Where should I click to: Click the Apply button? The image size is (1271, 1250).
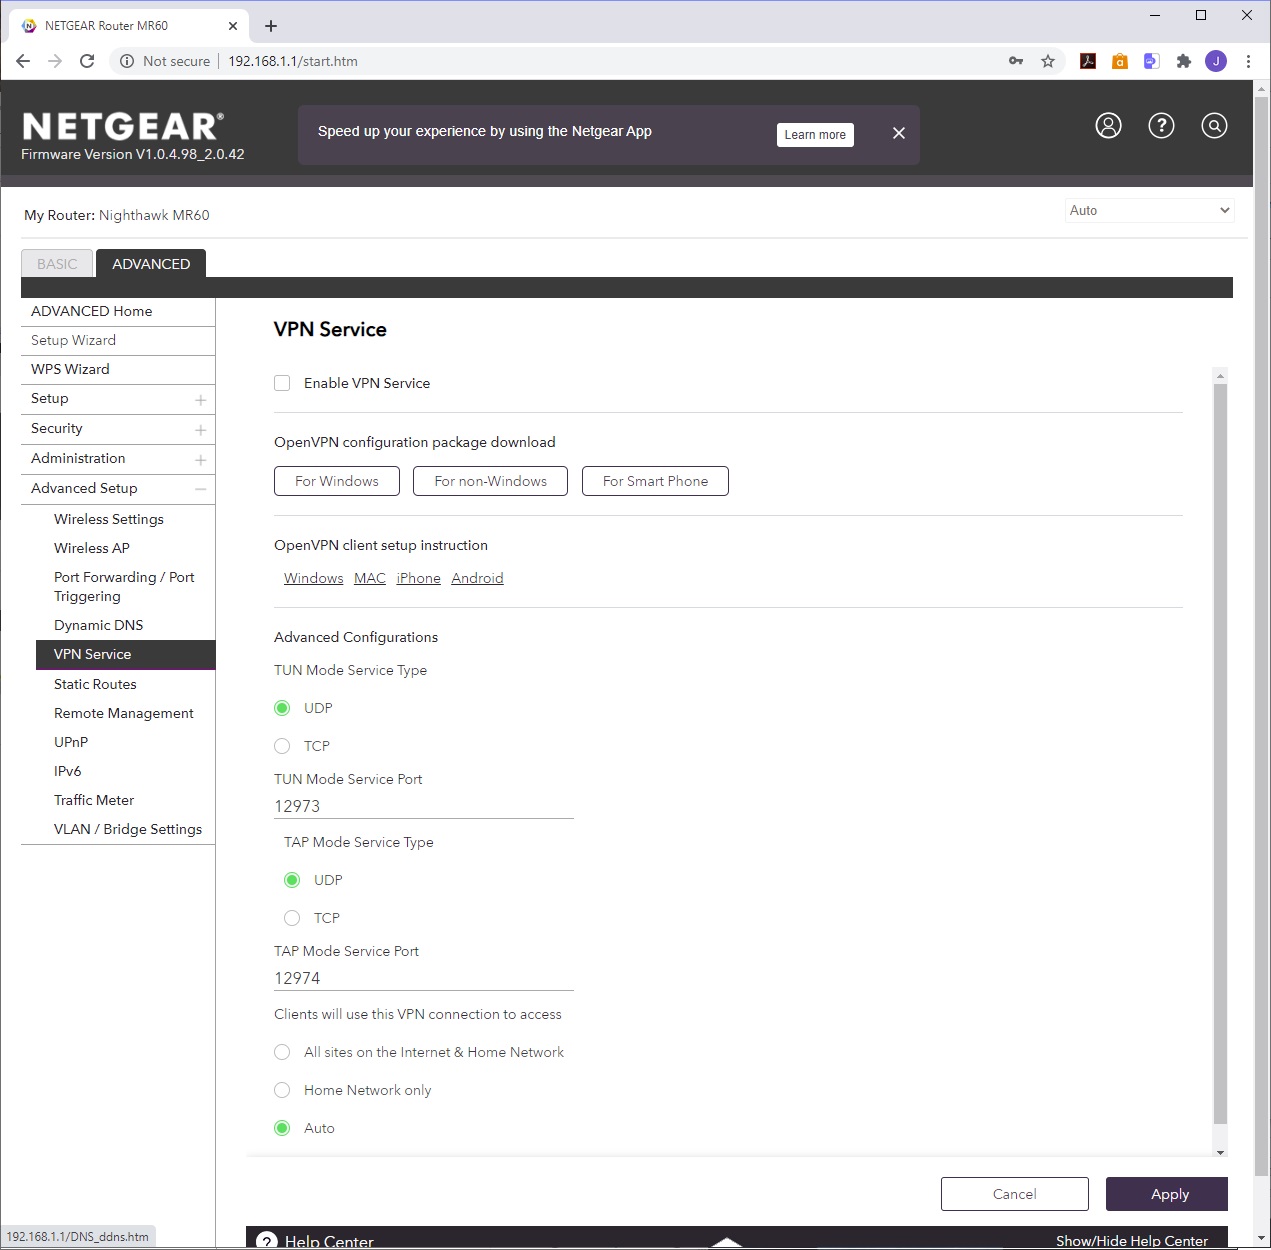(x=1167, y=1194)
